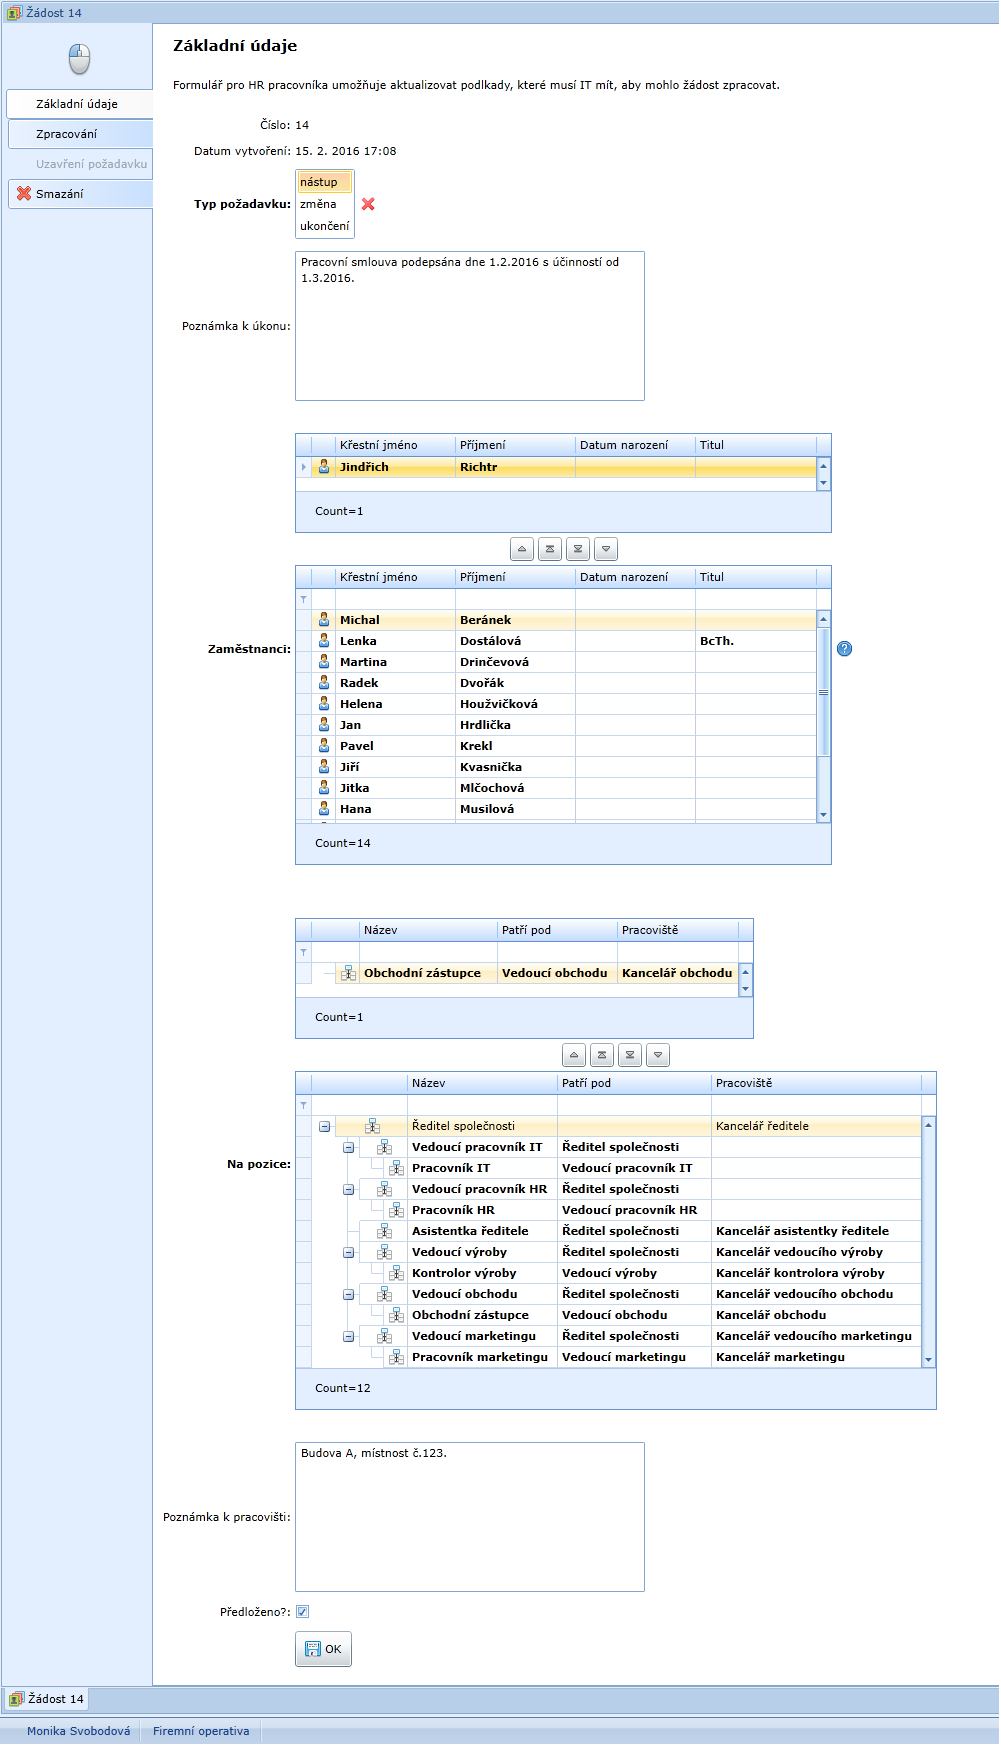The height and width of the screenshot is (1747, 1001).
Task: Select the Smazání sidebar item
Action: pos(60,194)
